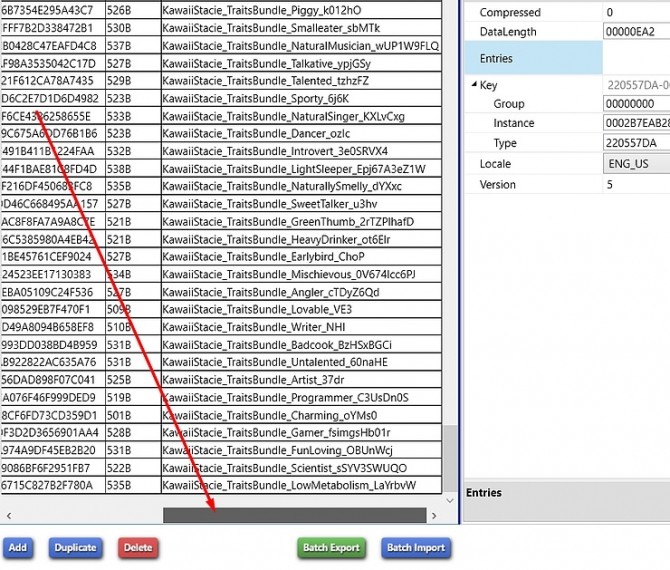Click the horizontal scrollbar thumb

294,515
